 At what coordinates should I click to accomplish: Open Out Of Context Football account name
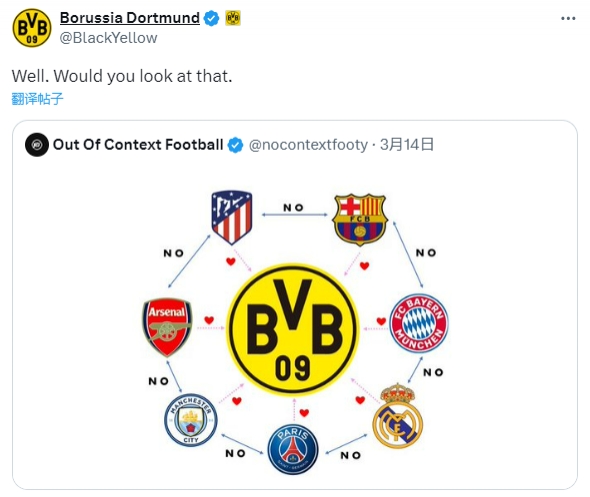point(138,144)
